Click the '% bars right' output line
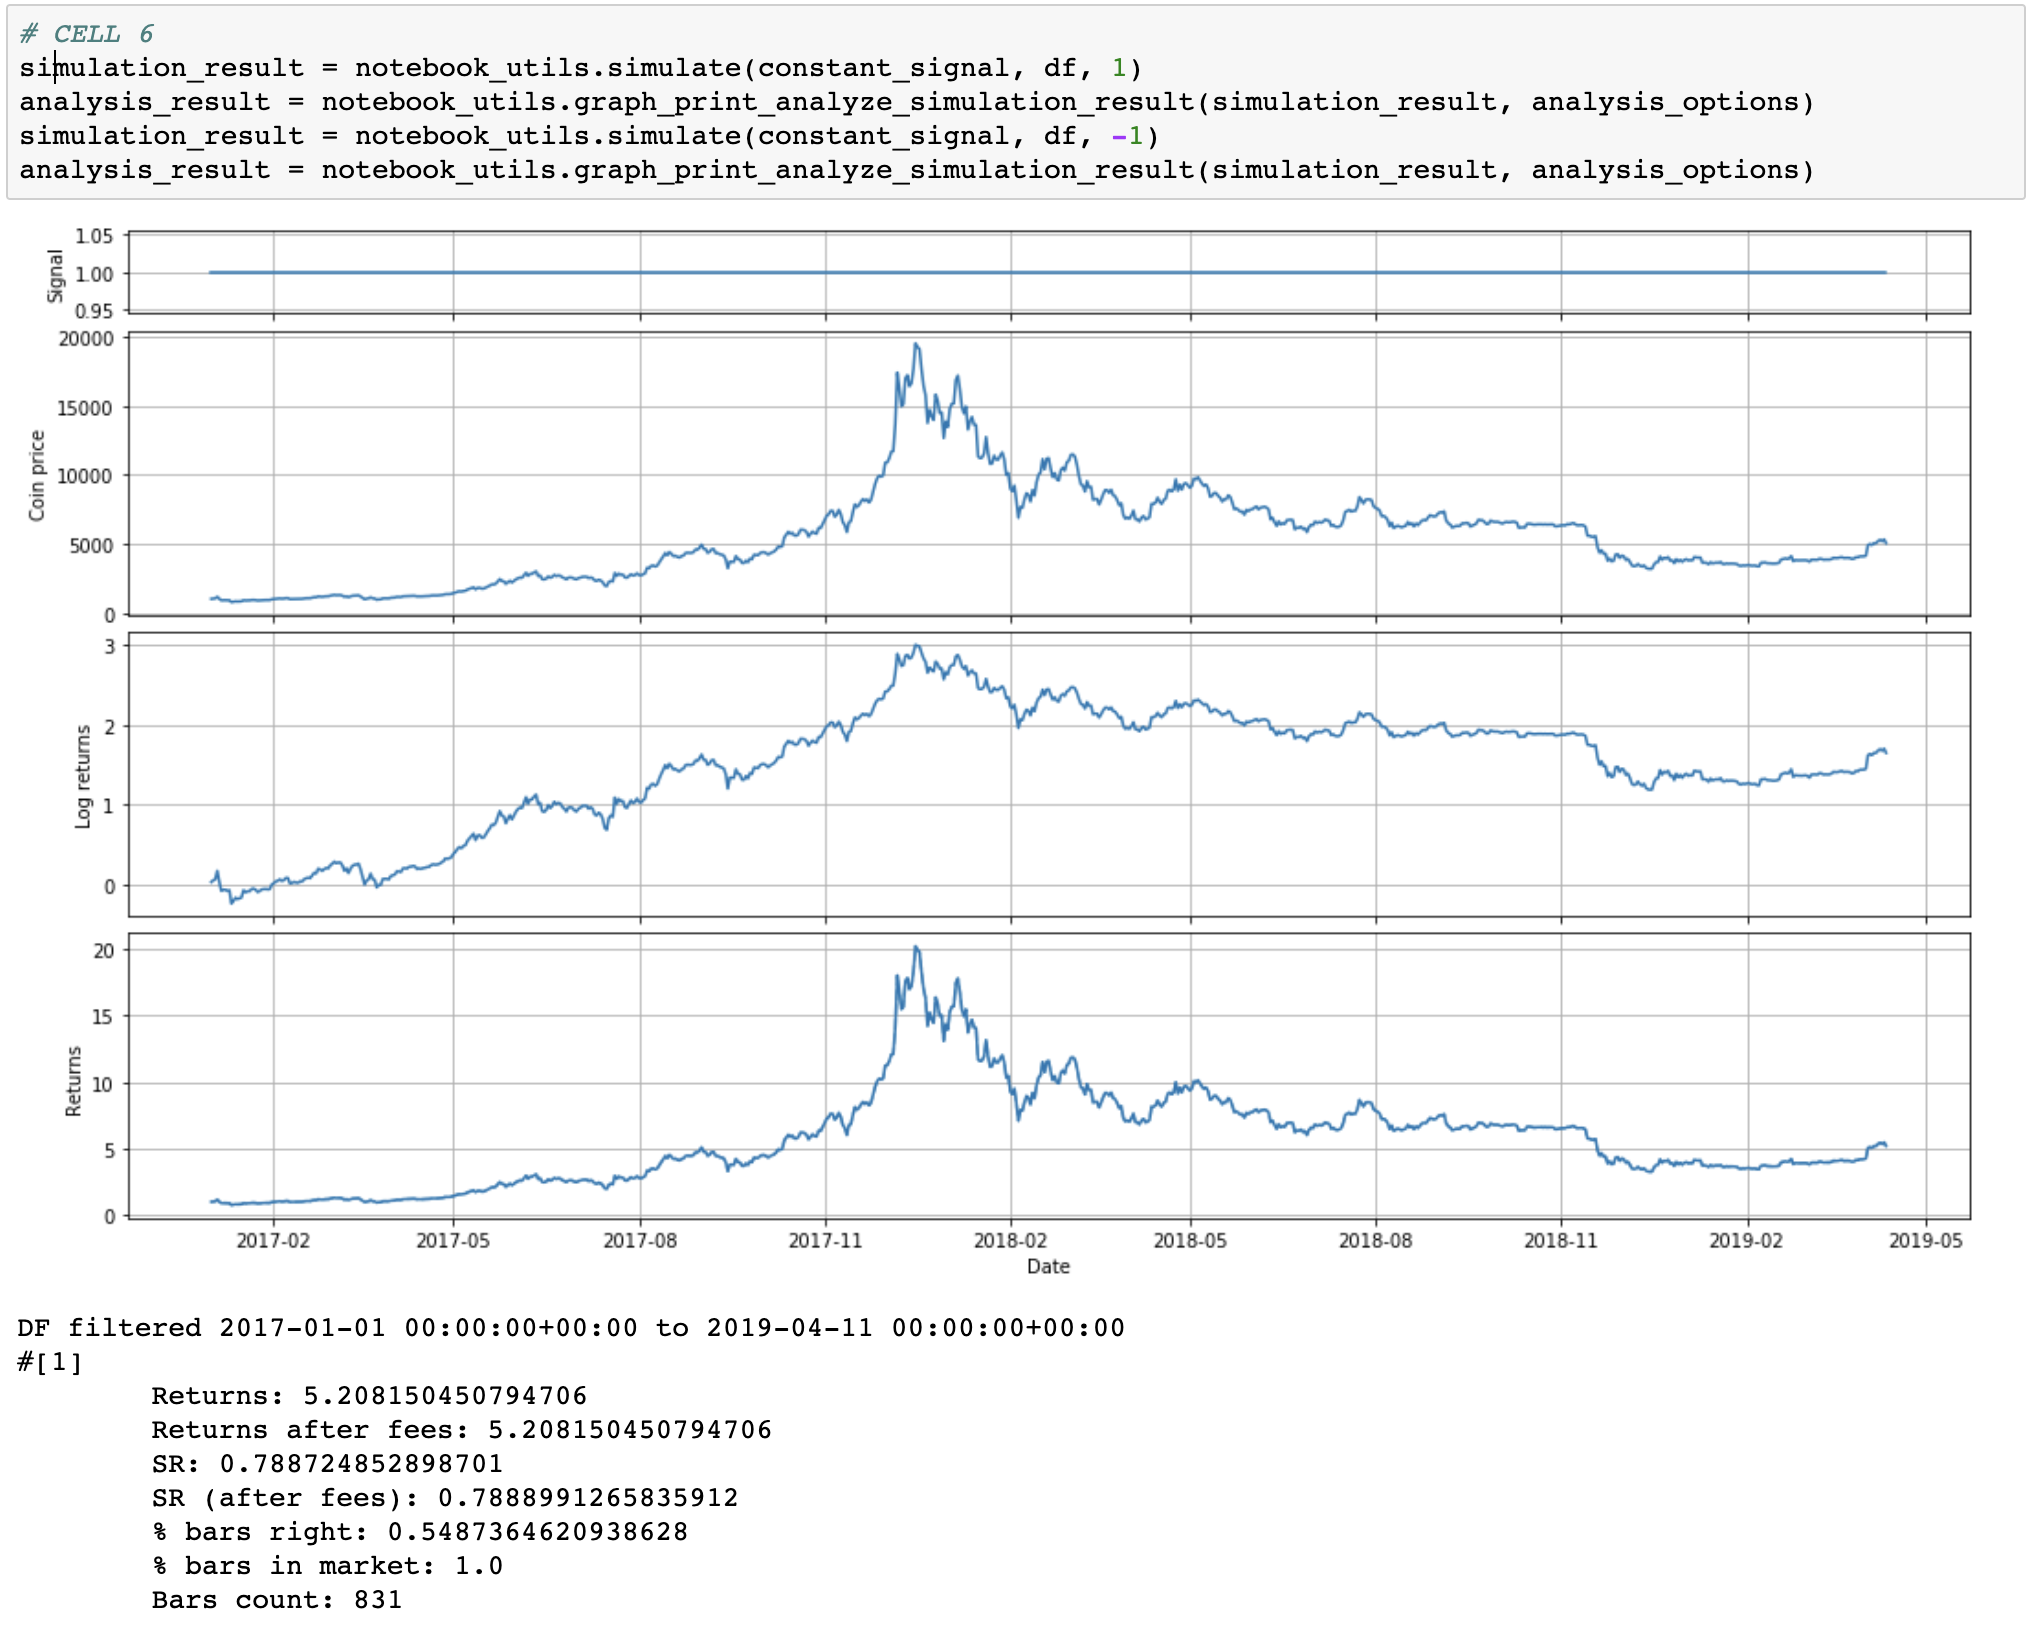This screenshot has height=1648, width=2030. tap(419, 1532)
